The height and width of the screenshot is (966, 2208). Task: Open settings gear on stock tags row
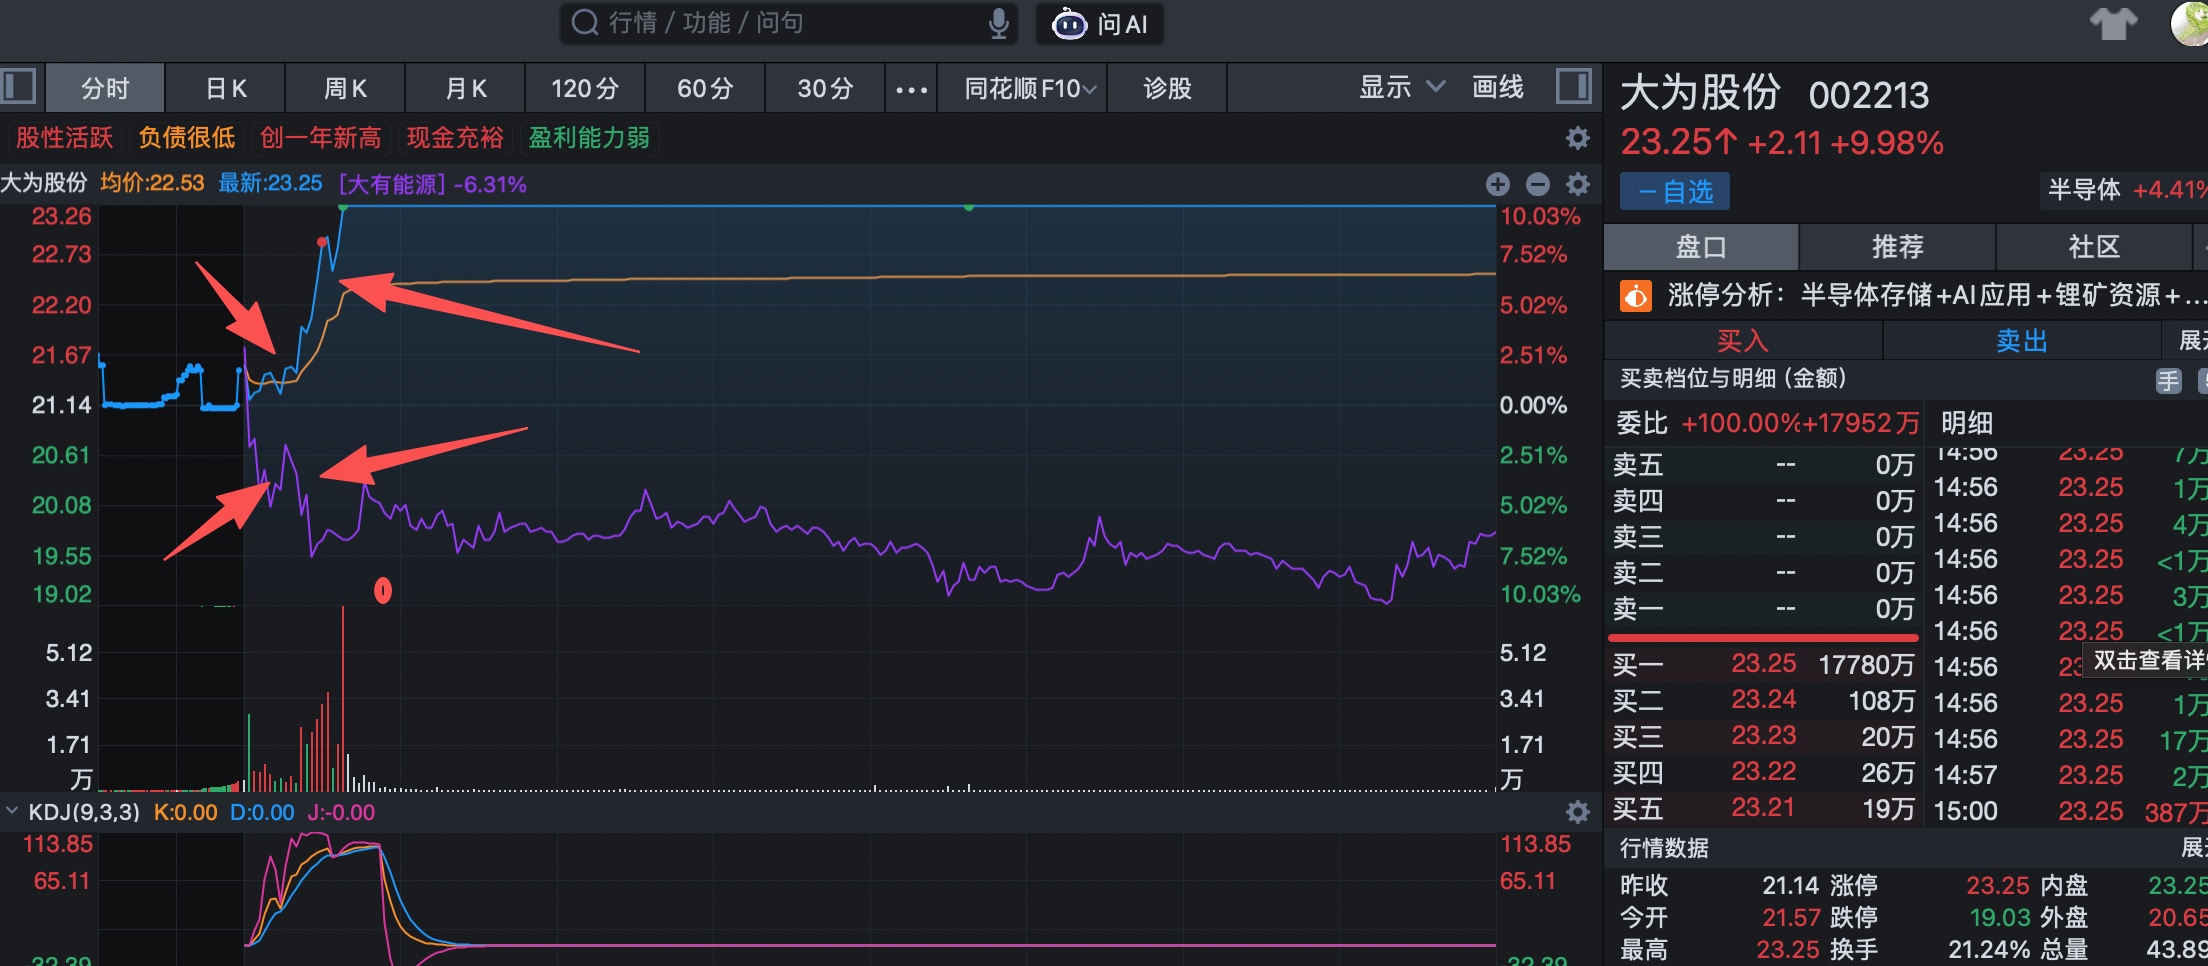[x=1578, y=138]
